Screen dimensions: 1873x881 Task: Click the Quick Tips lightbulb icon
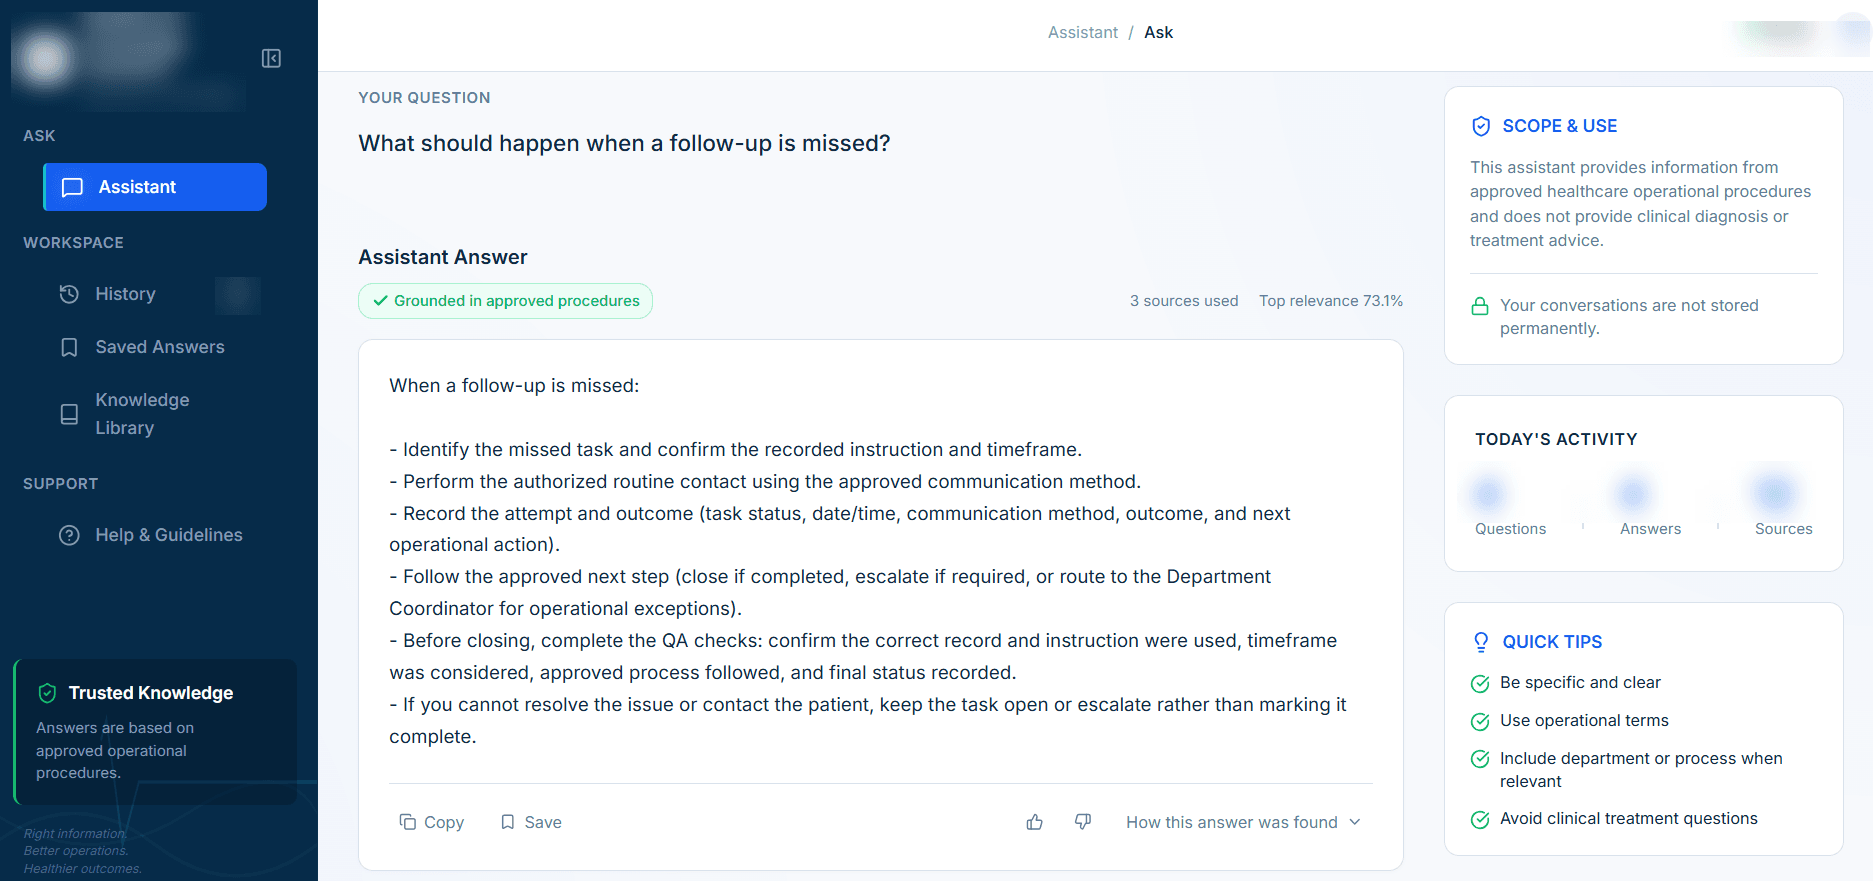1481,642
